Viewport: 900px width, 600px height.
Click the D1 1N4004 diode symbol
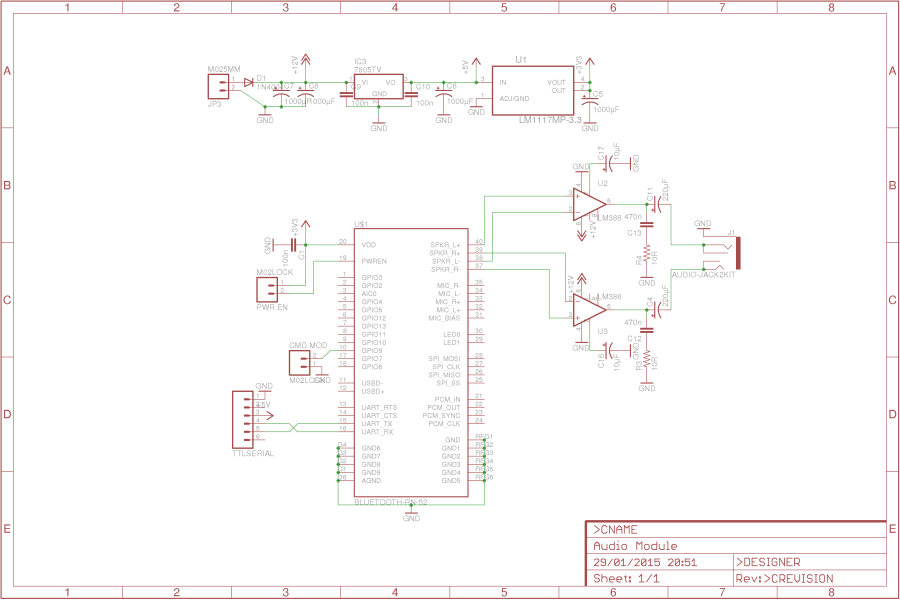coord(248,82)
